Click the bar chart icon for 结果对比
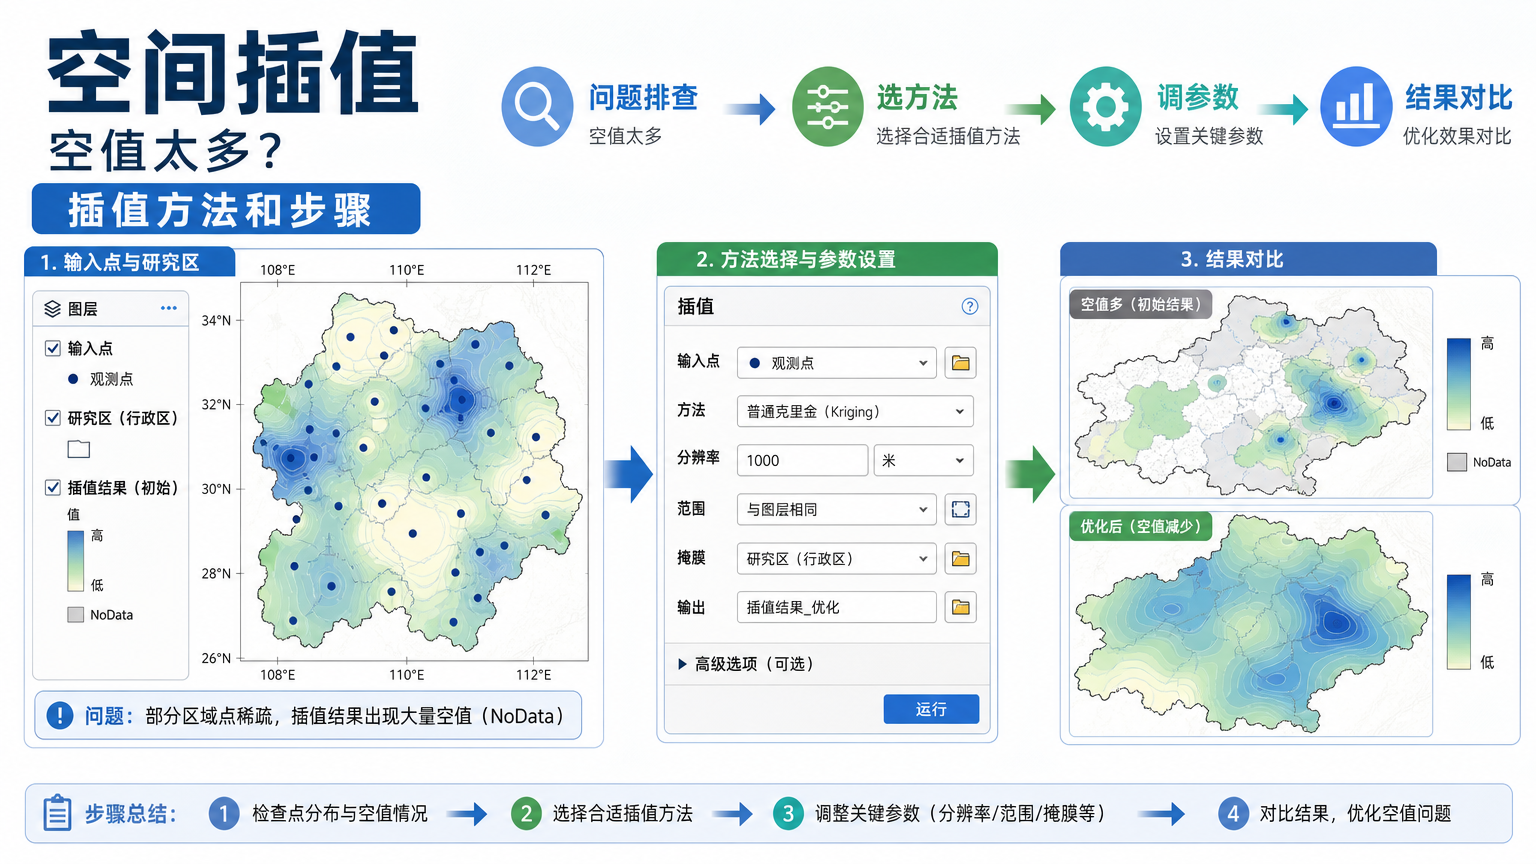 point(1356,106)
